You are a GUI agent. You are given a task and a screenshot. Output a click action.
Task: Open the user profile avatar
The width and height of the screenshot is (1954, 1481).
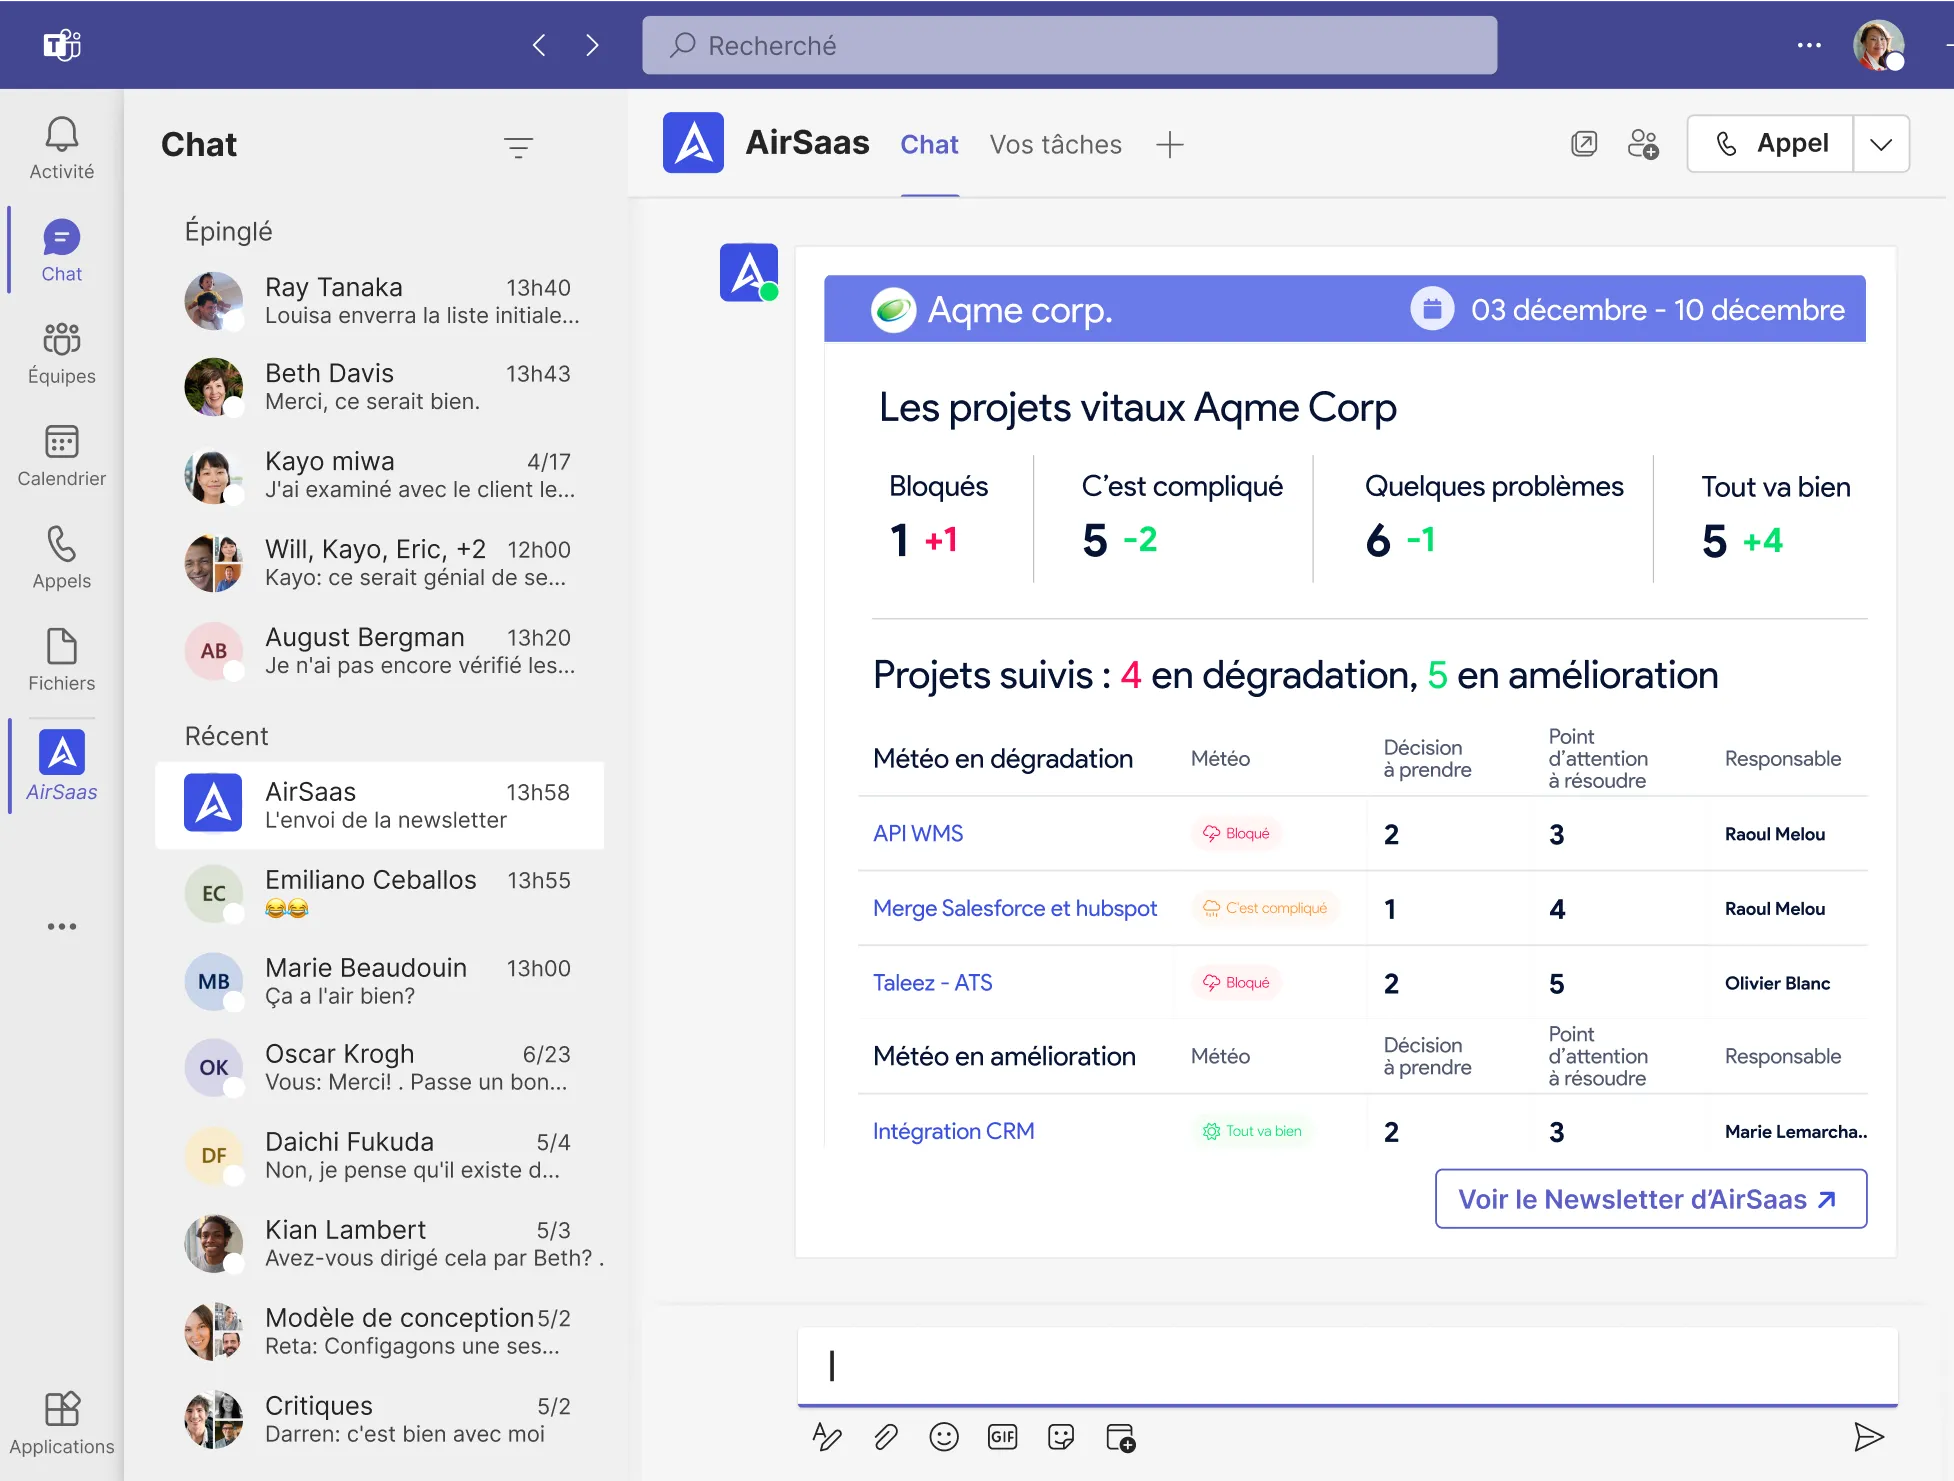pos(1878,45)
